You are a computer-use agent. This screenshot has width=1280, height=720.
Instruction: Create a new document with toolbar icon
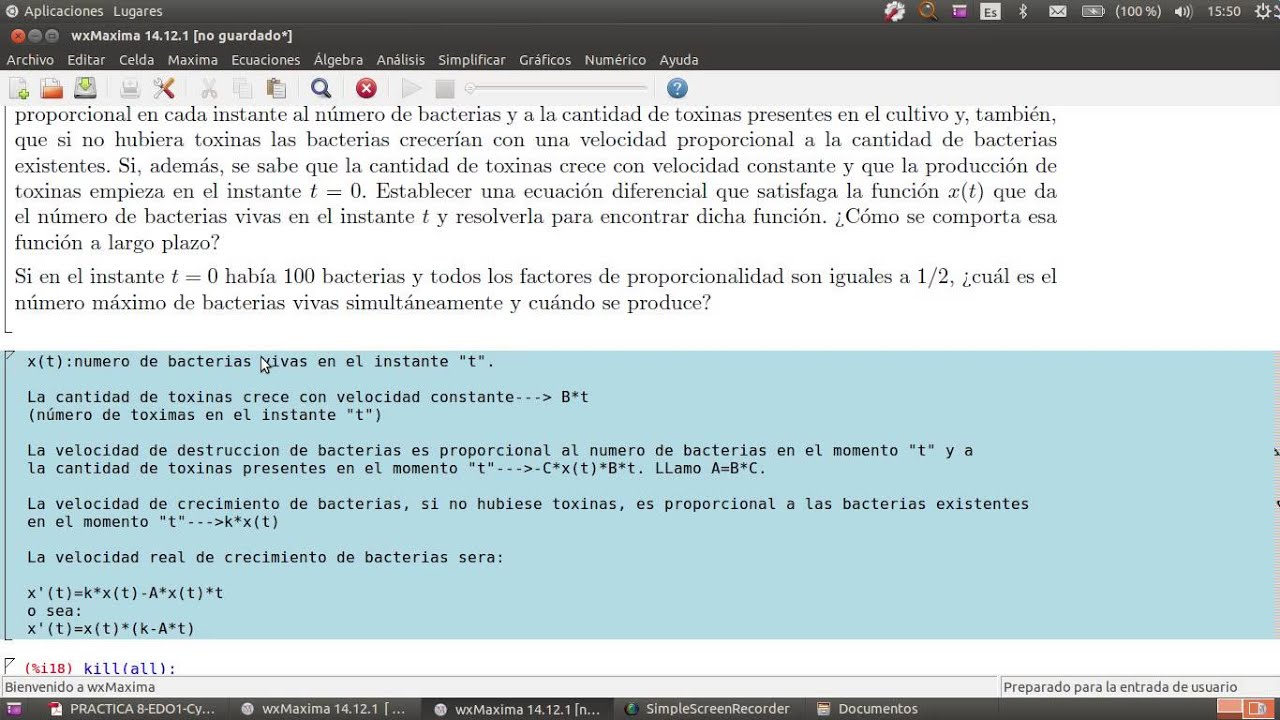tap(18, 88)
